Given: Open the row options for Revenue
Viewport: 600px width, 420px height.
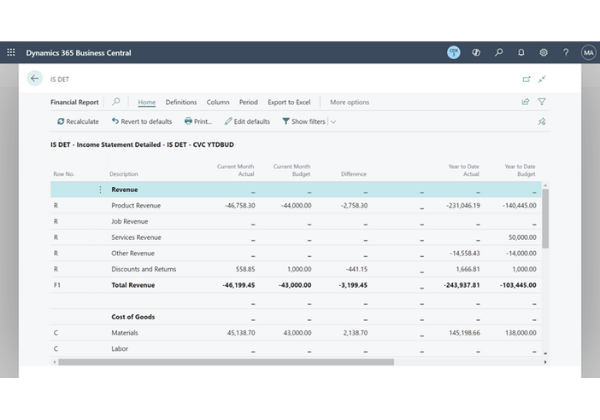Looking at the screenshot, I should (99, 189).
